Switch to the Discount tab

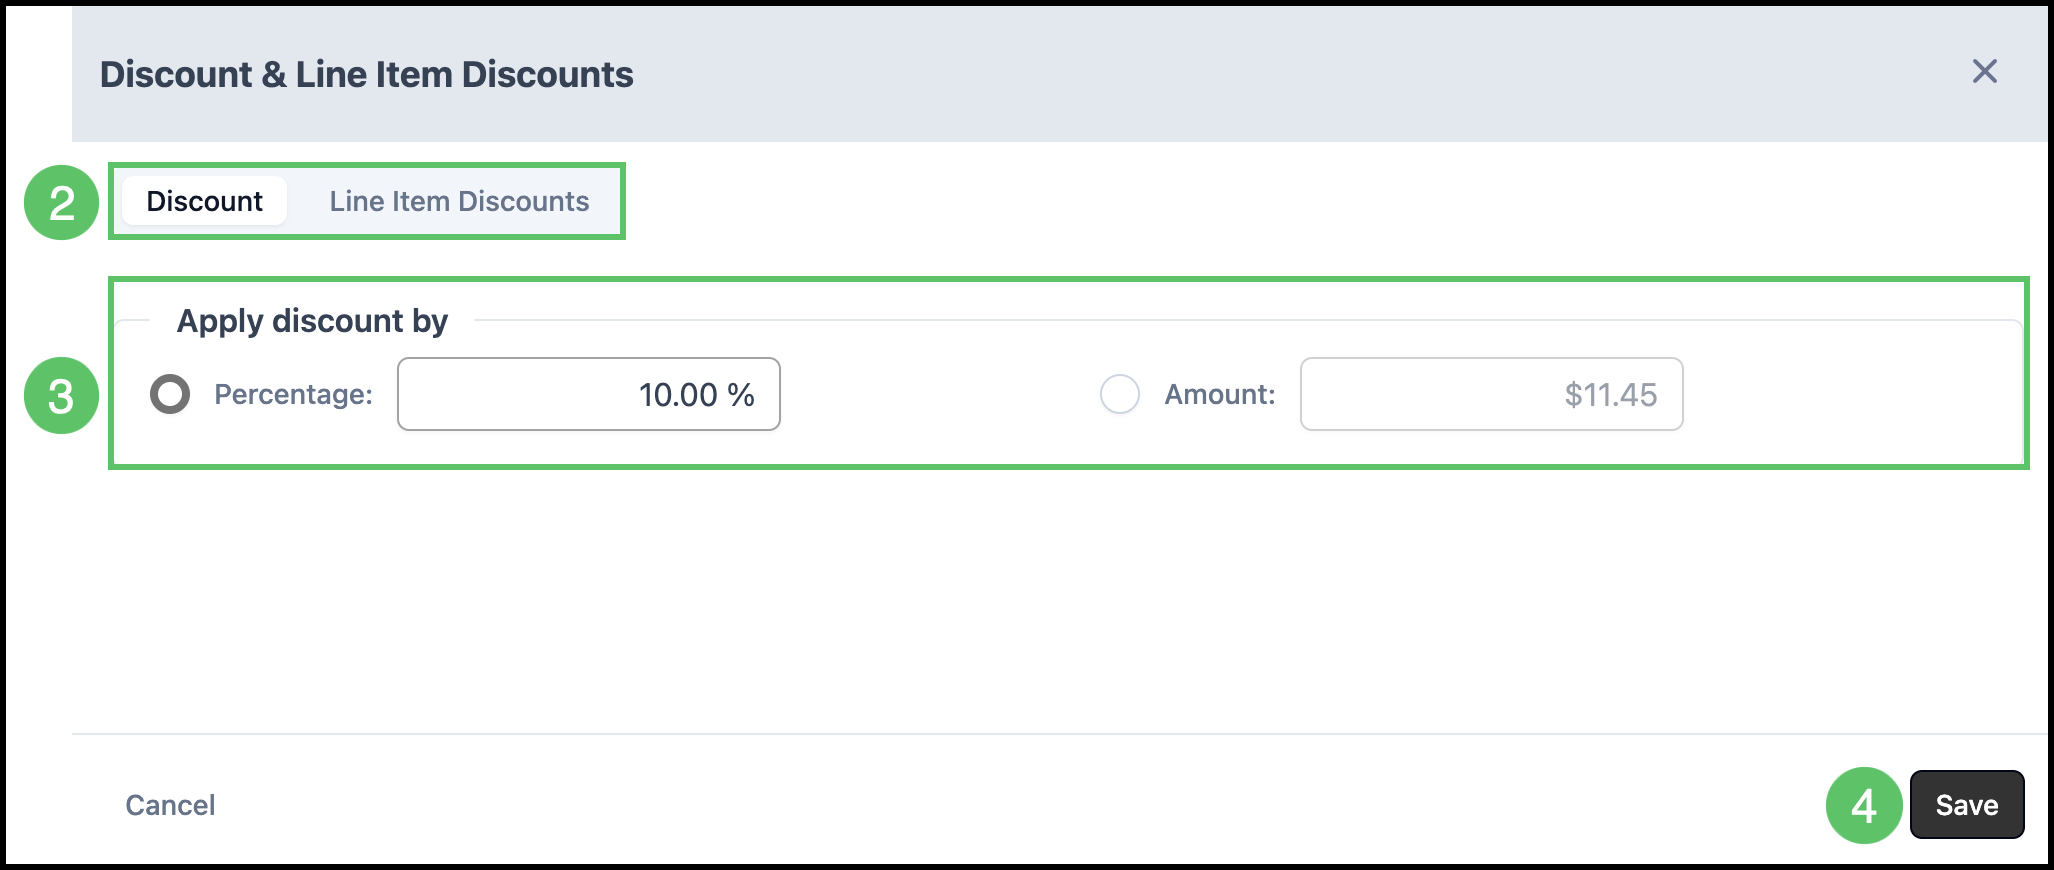pyautogui.click(x=204, y=201)
